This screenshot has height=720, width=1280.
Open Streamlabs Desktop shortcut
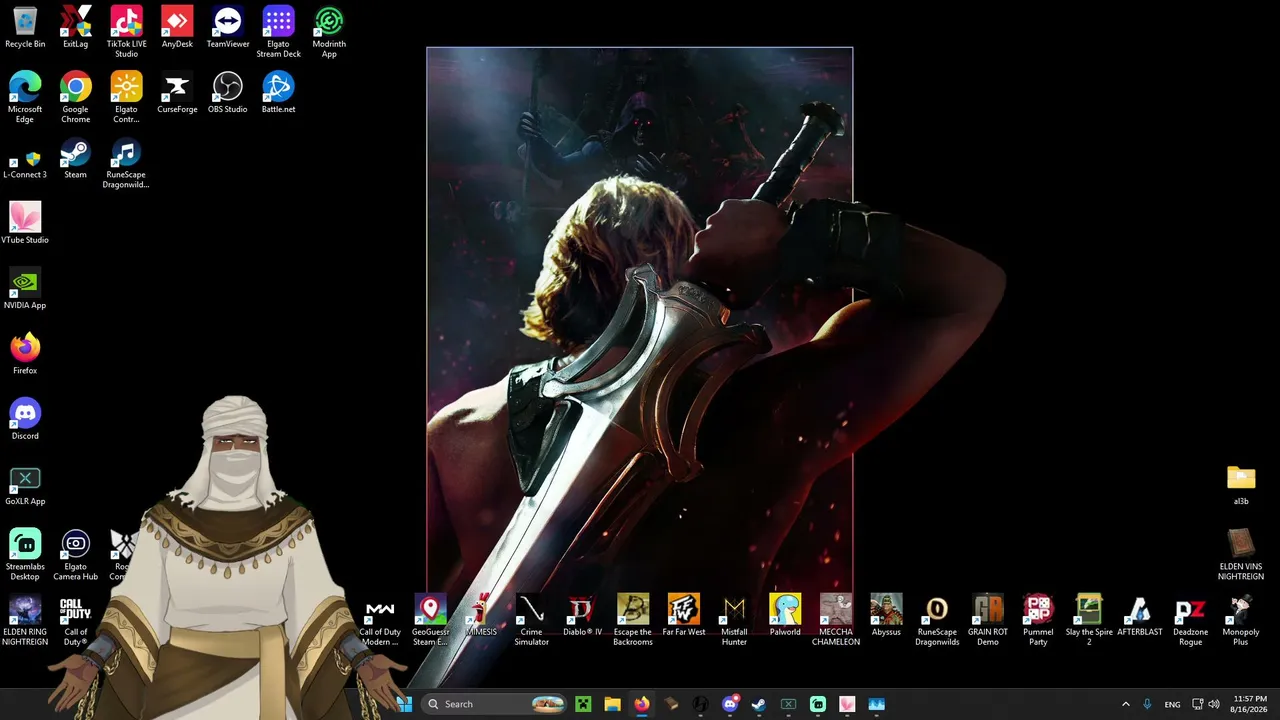click(25, 555)
